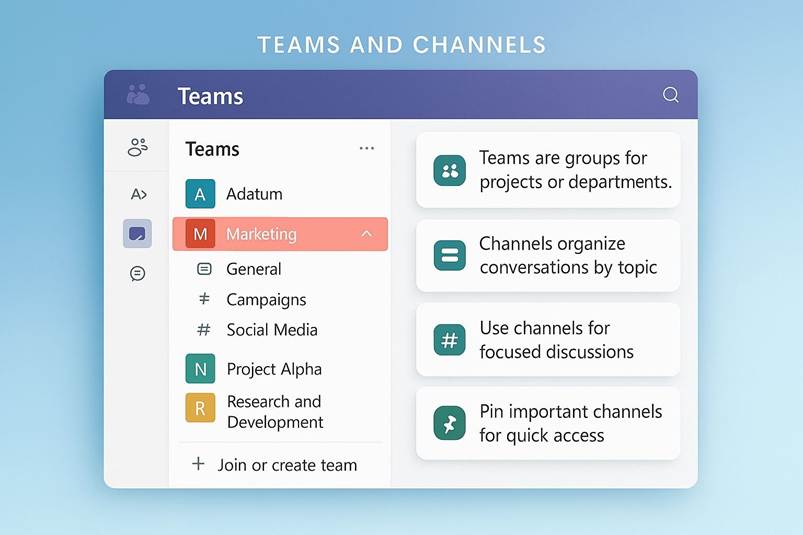803x535 pixels.
Task: Click the 'Channels organize conversations' card
Action: pyautogui.click(x=548, y=256)
